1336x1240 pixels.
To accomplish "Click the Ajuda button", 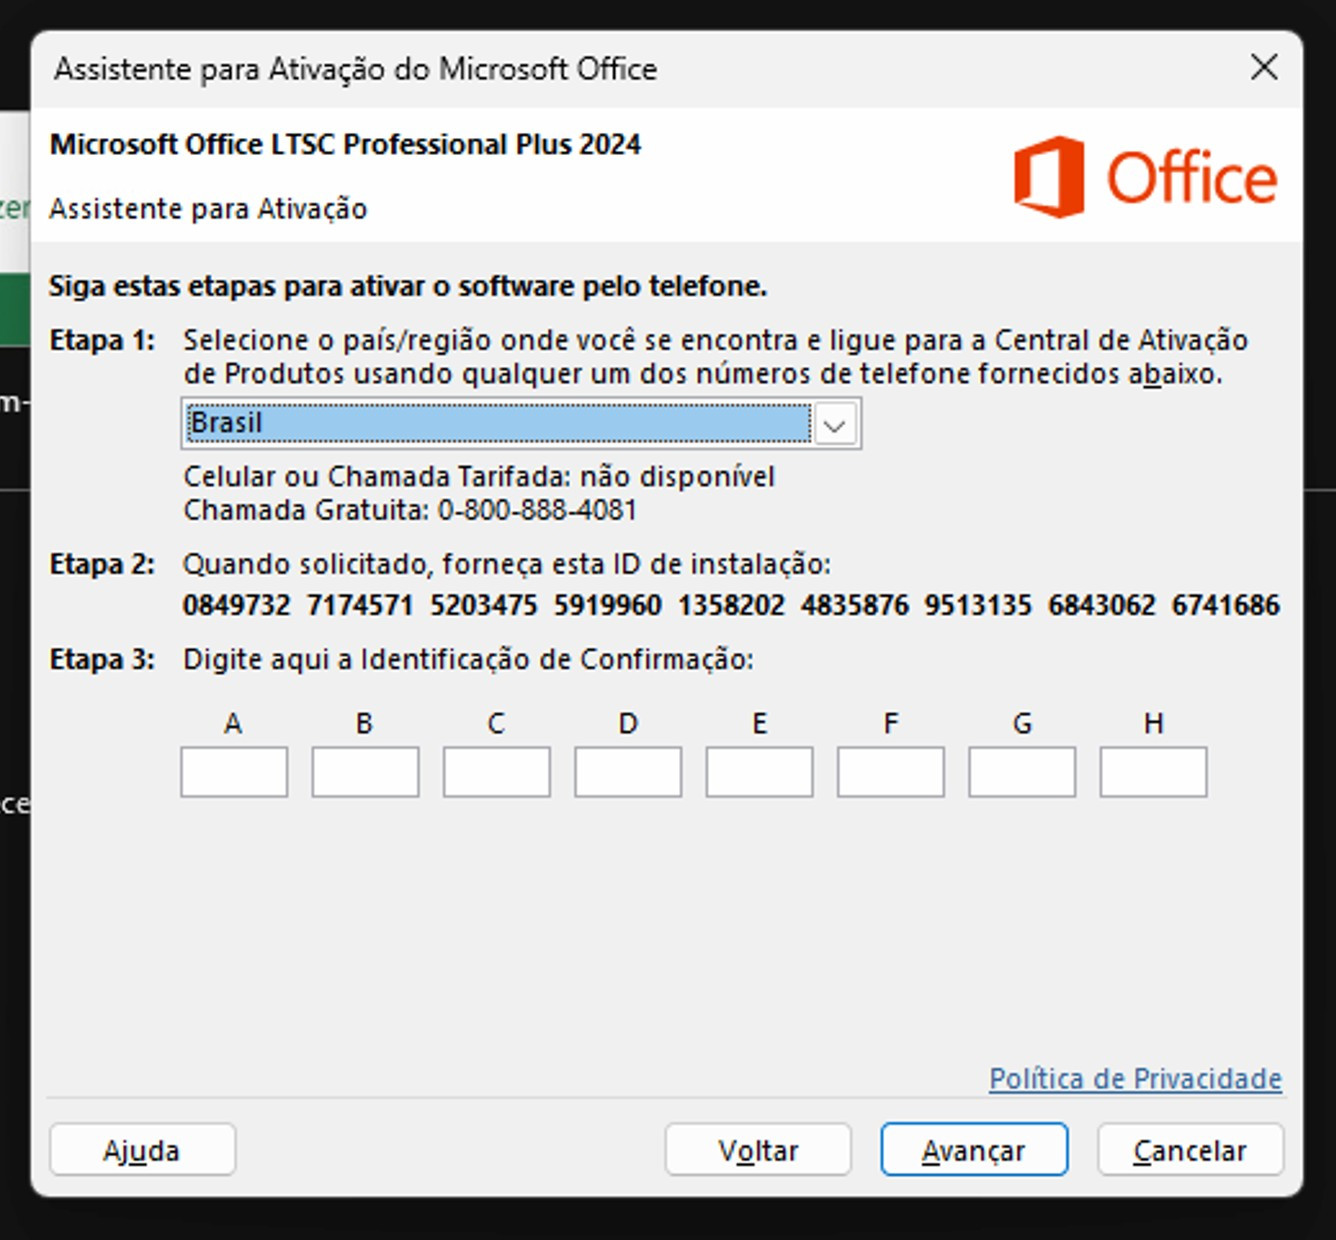I will click(142, 1150).
